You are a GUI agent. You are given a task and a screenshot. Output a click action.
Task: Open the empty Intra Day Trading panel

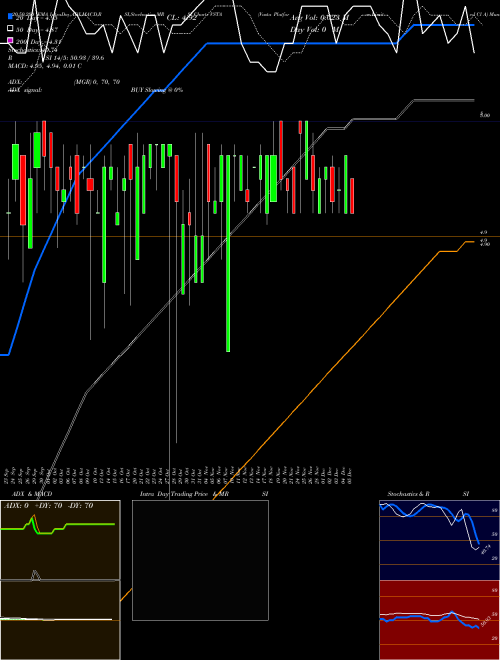click(x=200, y=560)
